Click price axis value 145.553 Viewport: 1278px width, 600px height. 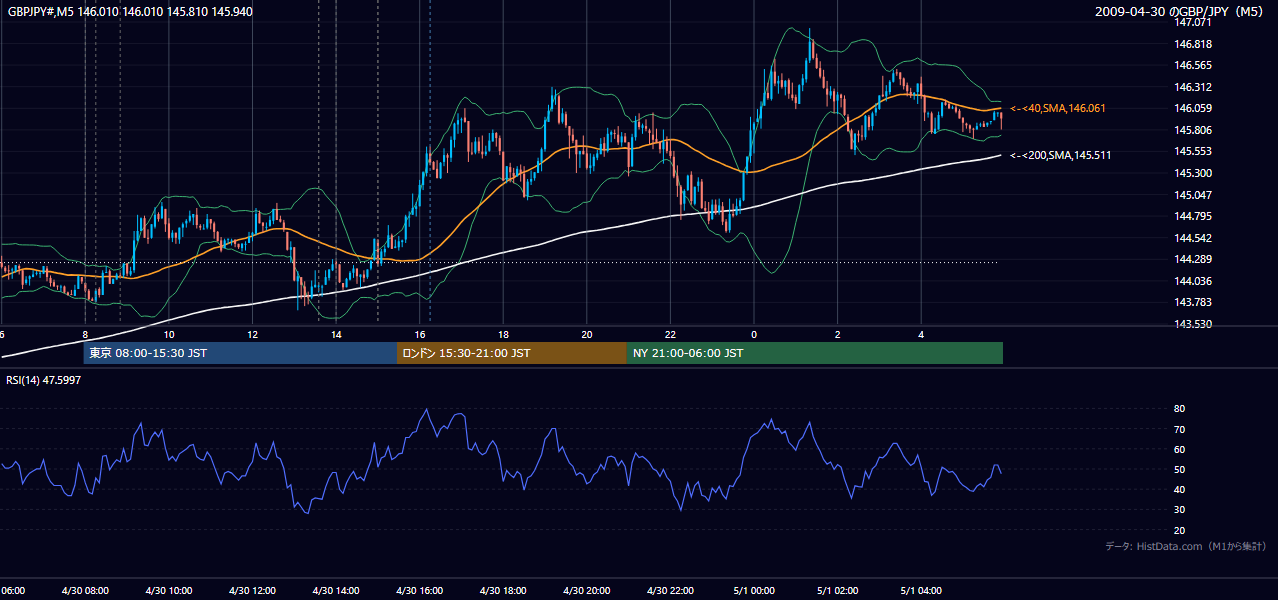point(1195,151)
